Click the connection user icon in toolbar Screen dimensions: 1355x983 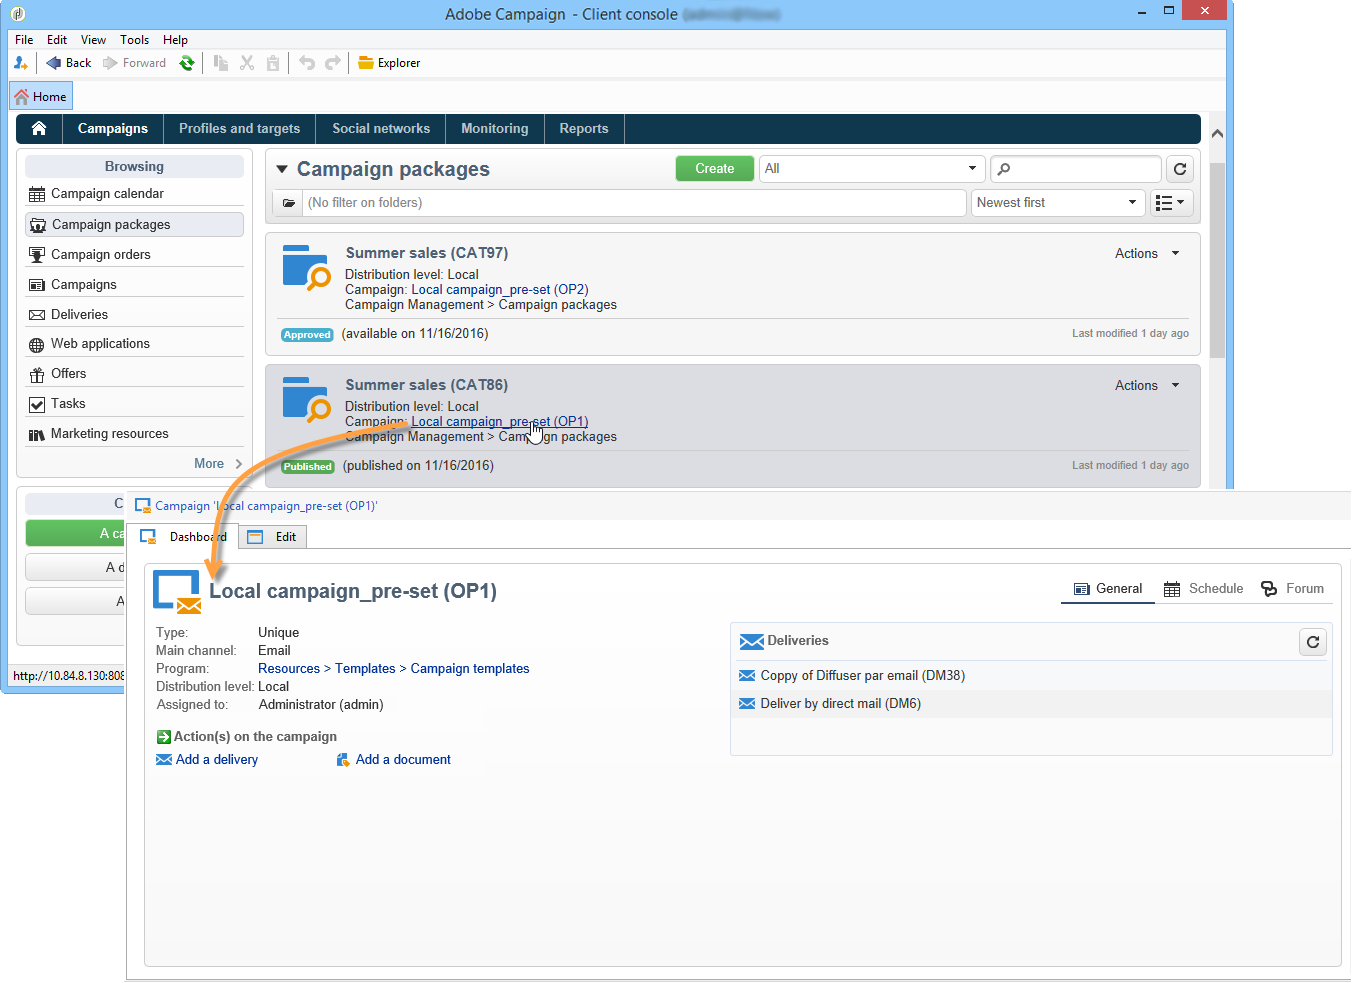[21, 63]
